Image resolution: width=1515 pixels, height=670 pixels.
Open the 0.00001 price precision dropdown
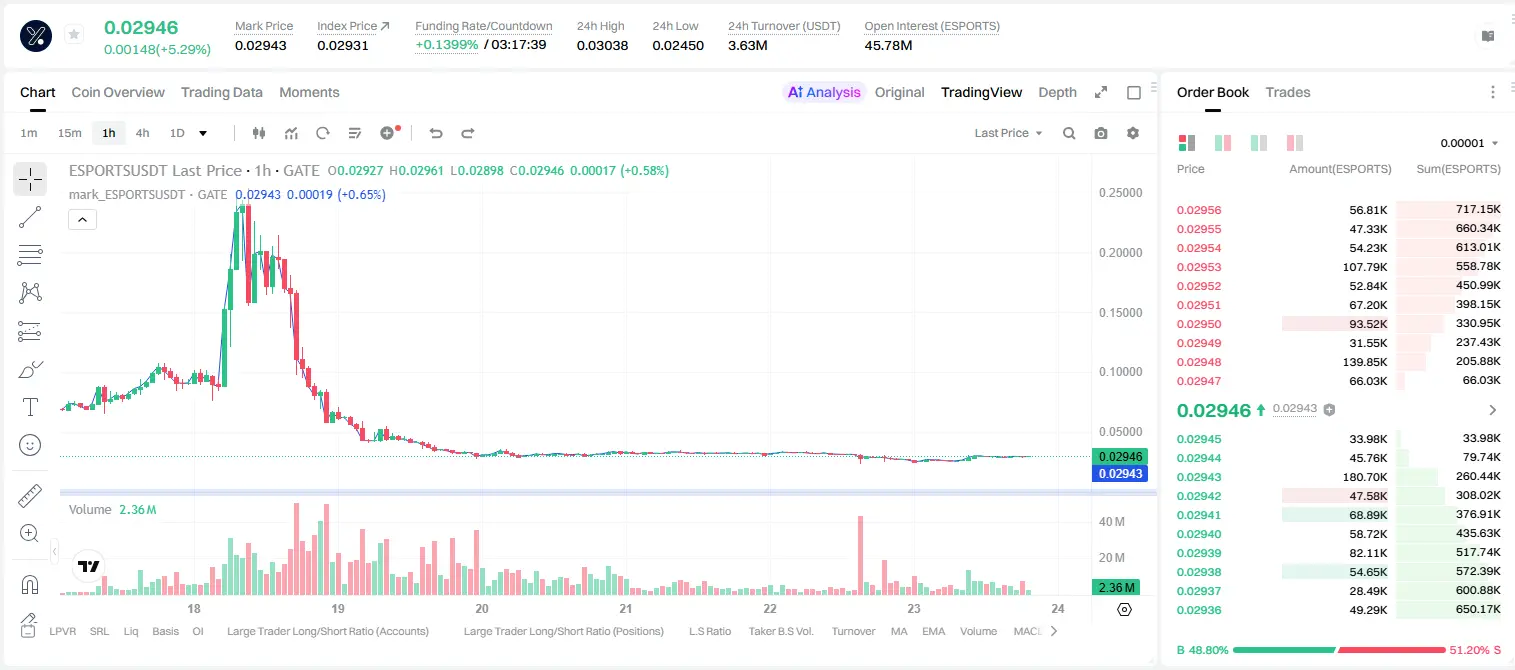(1470, 143)
